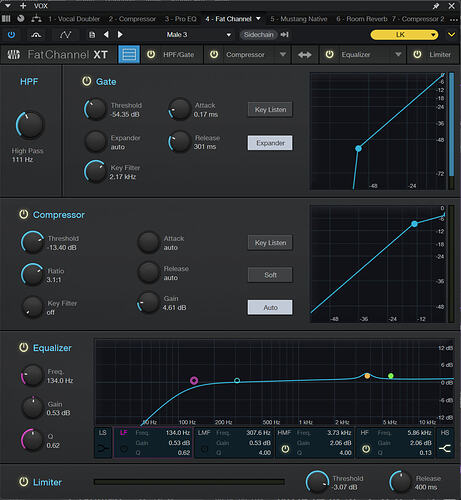The width and height of the screenshot is (461, 500).
Task: Load the next preset arrow
Action: pyautogui.click(x=120, y=34)
